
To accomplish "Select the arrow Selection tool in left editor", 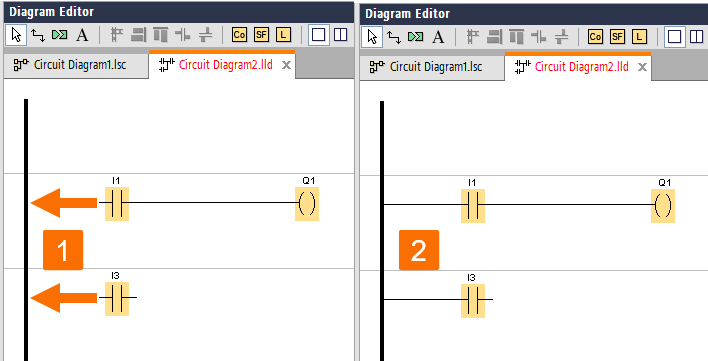I will (x=16, y=35).
